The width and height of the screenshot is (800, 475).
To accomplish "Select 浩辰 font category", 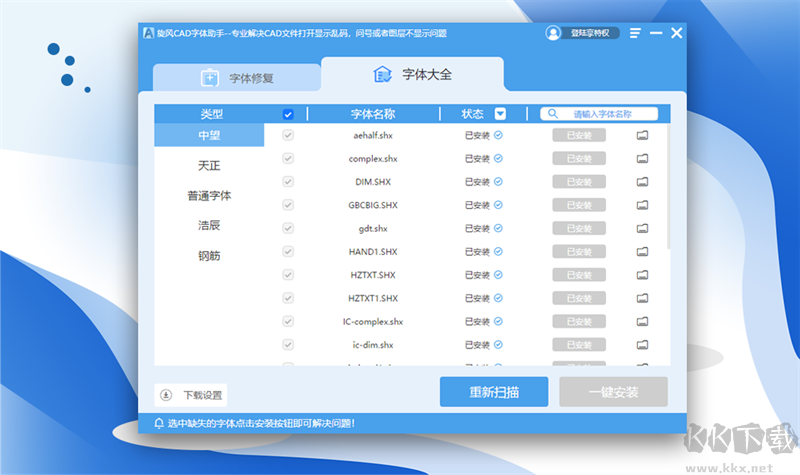I will coord(209,225).
